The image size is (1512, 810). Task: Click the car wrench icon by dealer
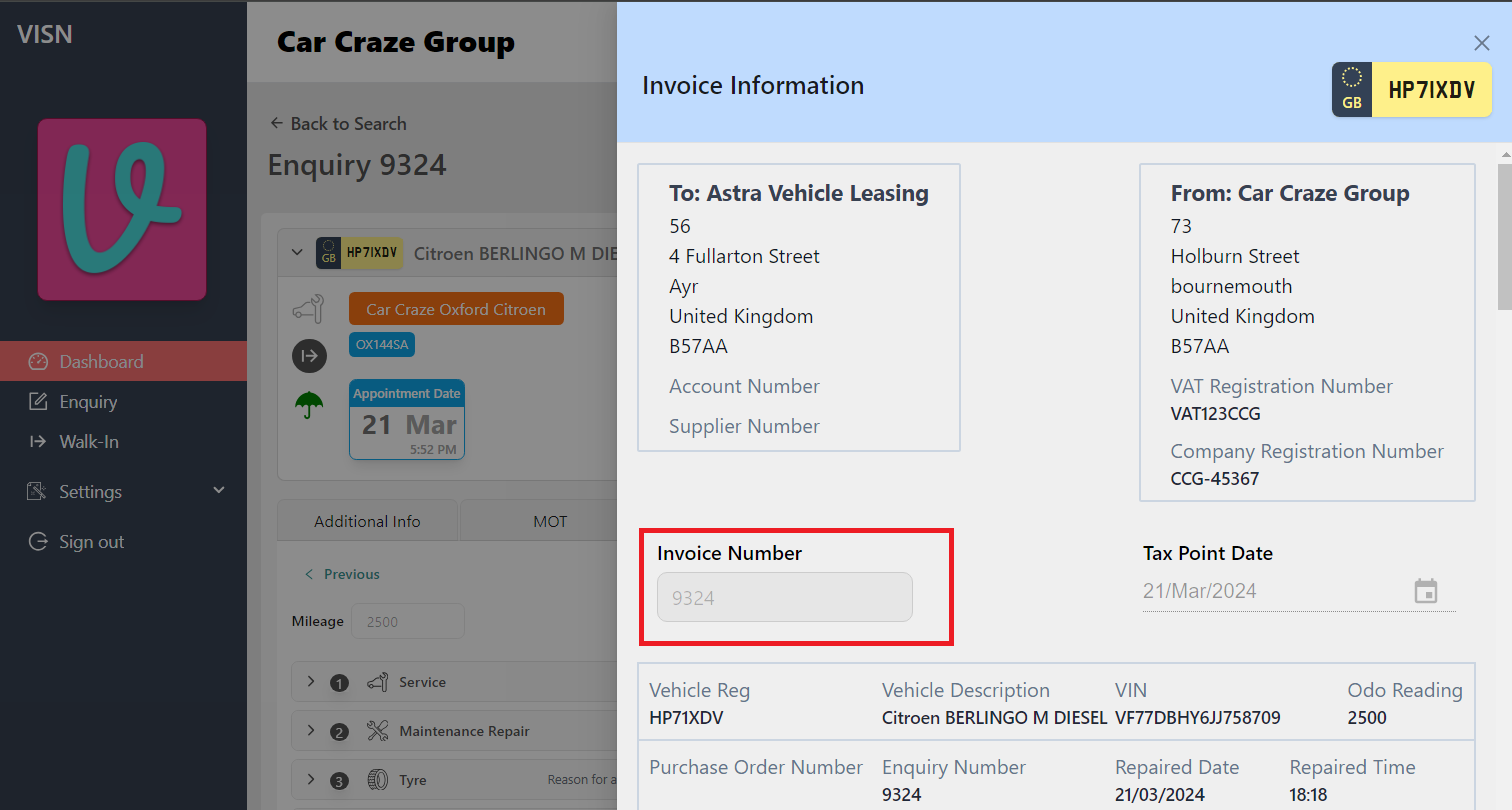[x=308, y=309]
